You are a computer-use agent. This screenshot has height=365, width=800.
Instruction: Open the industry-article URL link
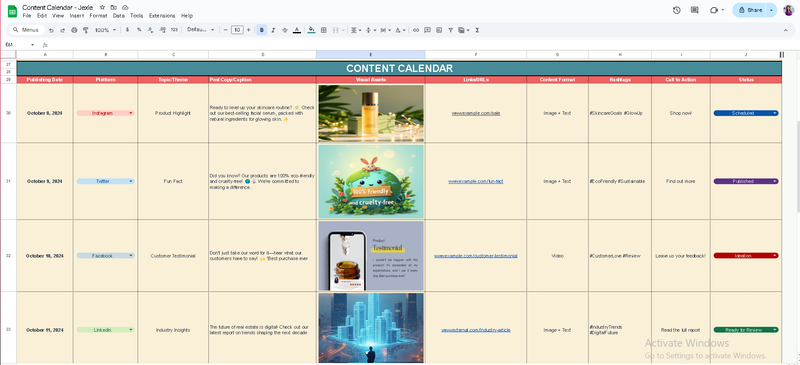coord(476,330)
